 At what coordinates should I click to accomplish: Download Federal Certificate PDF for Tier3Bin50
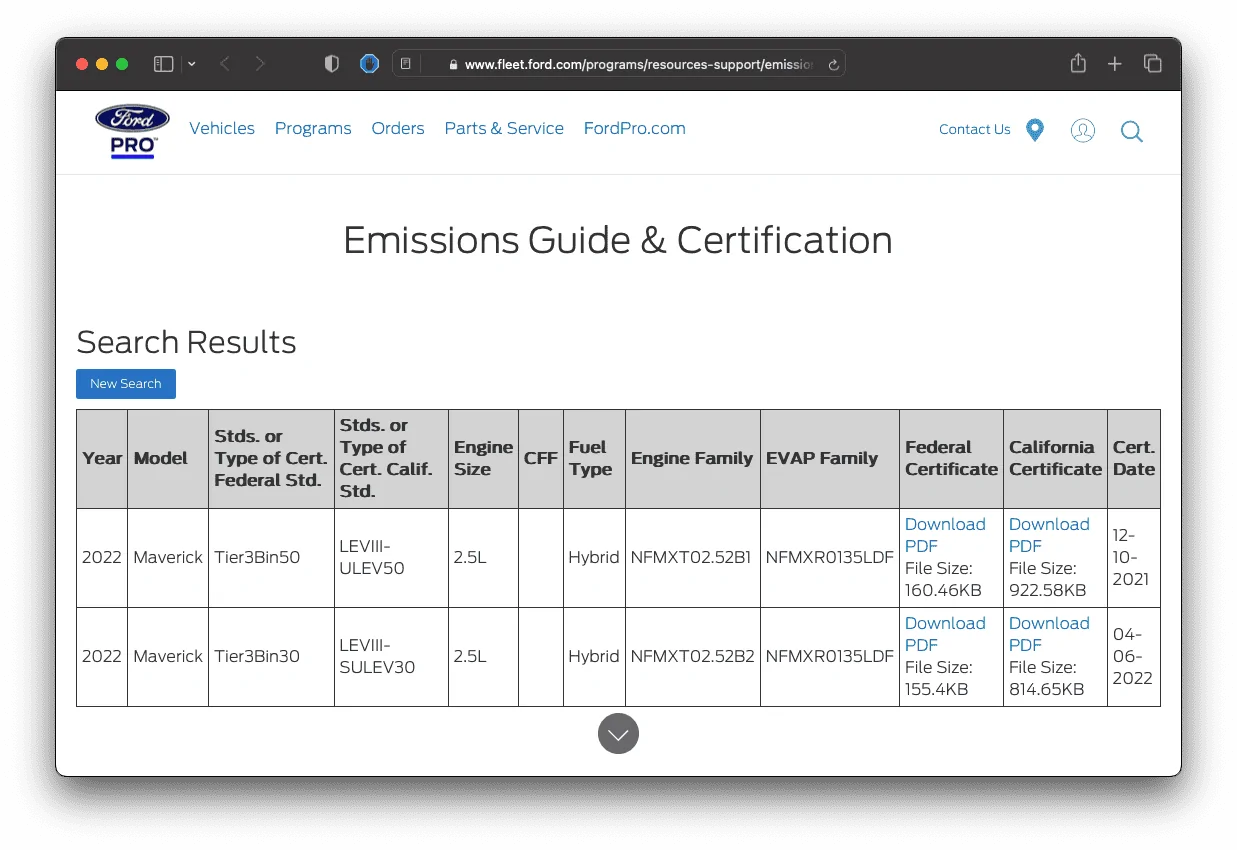[x=945, y=535]
